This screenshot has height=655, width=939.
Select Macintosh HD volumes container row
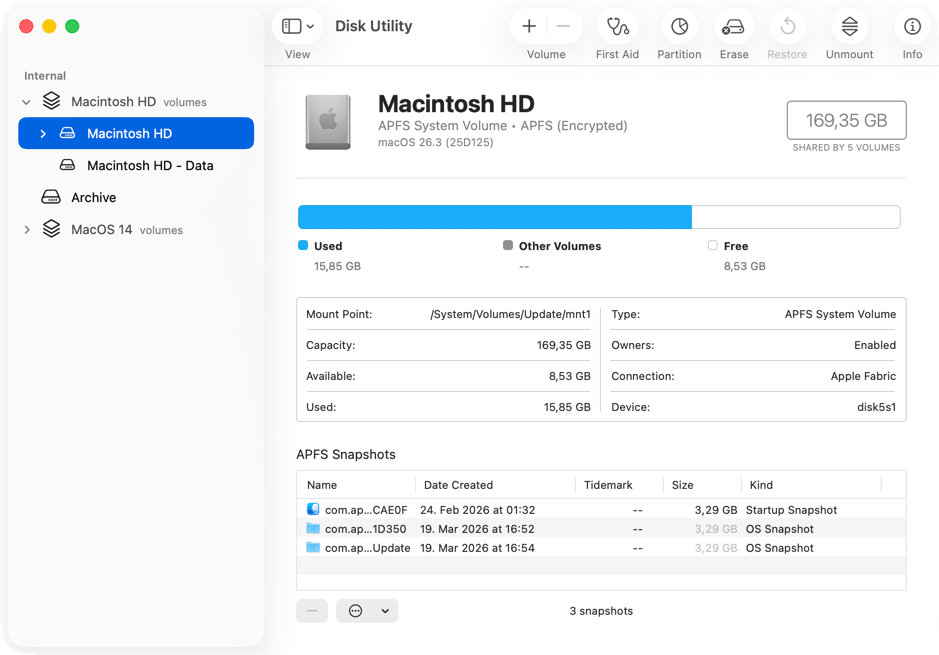pos(136,101)
